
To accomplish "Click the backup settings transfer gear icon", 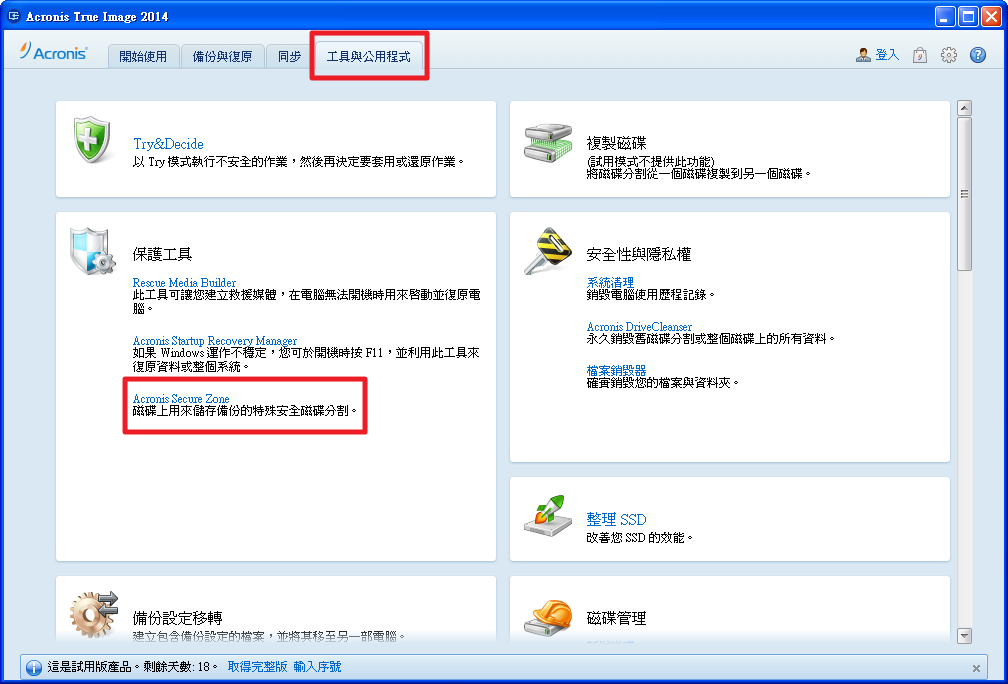I will [94, 613].
